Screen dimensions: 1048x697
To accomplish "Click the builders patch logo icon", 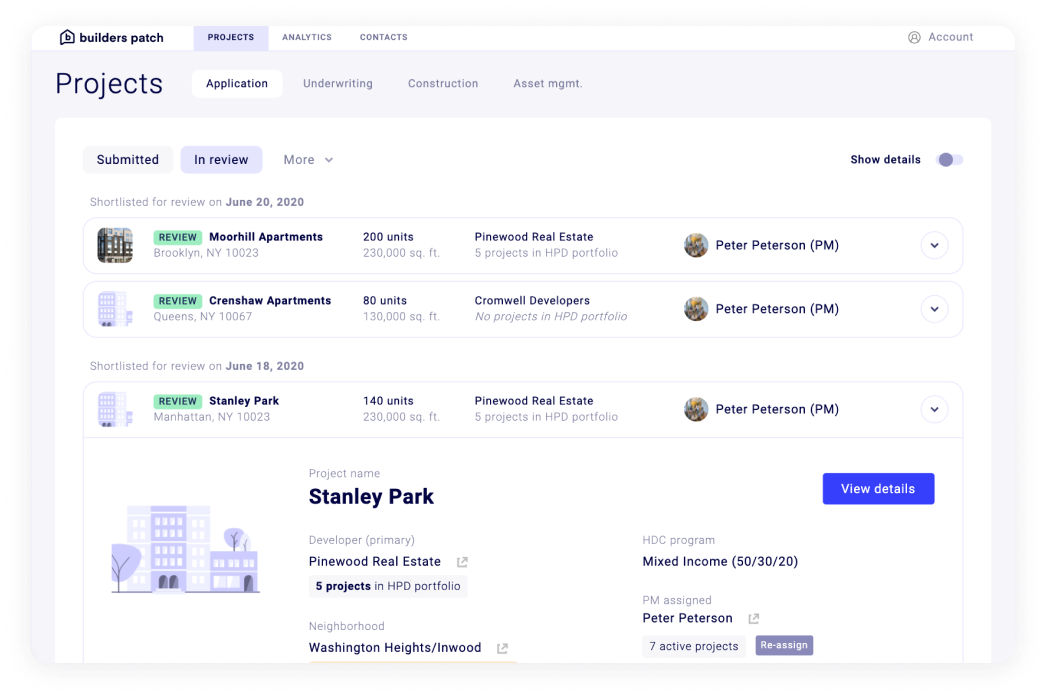I will (x=67, y=37).
